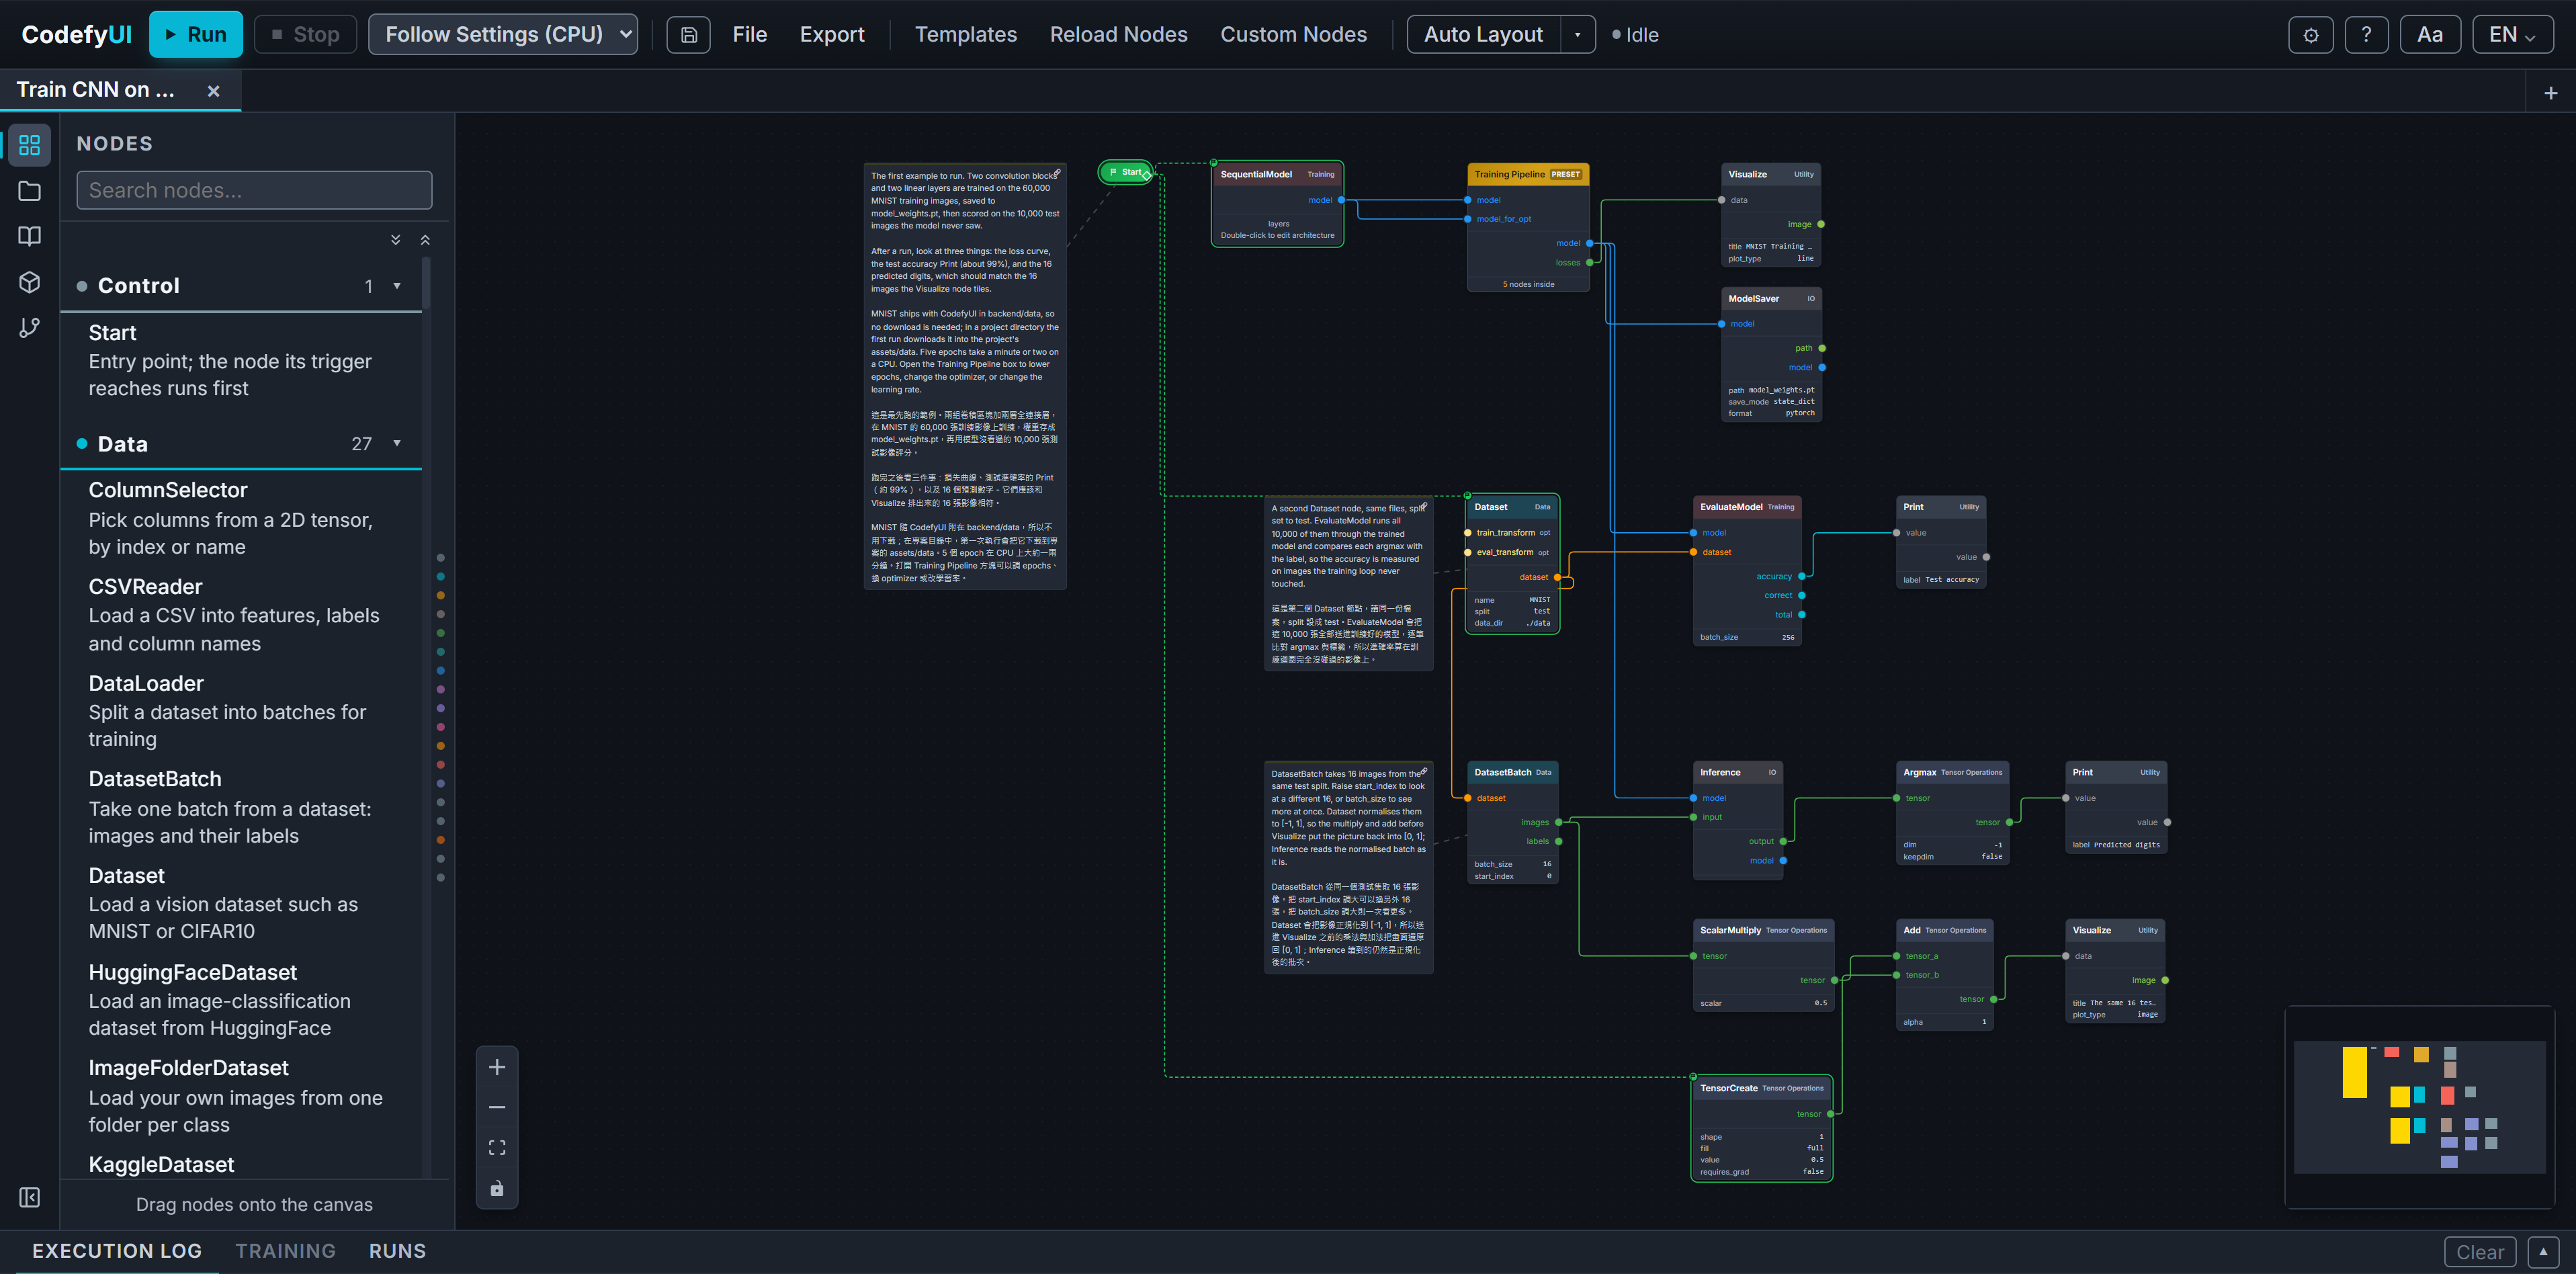Click the Aa font size button

pos(2430,35)
